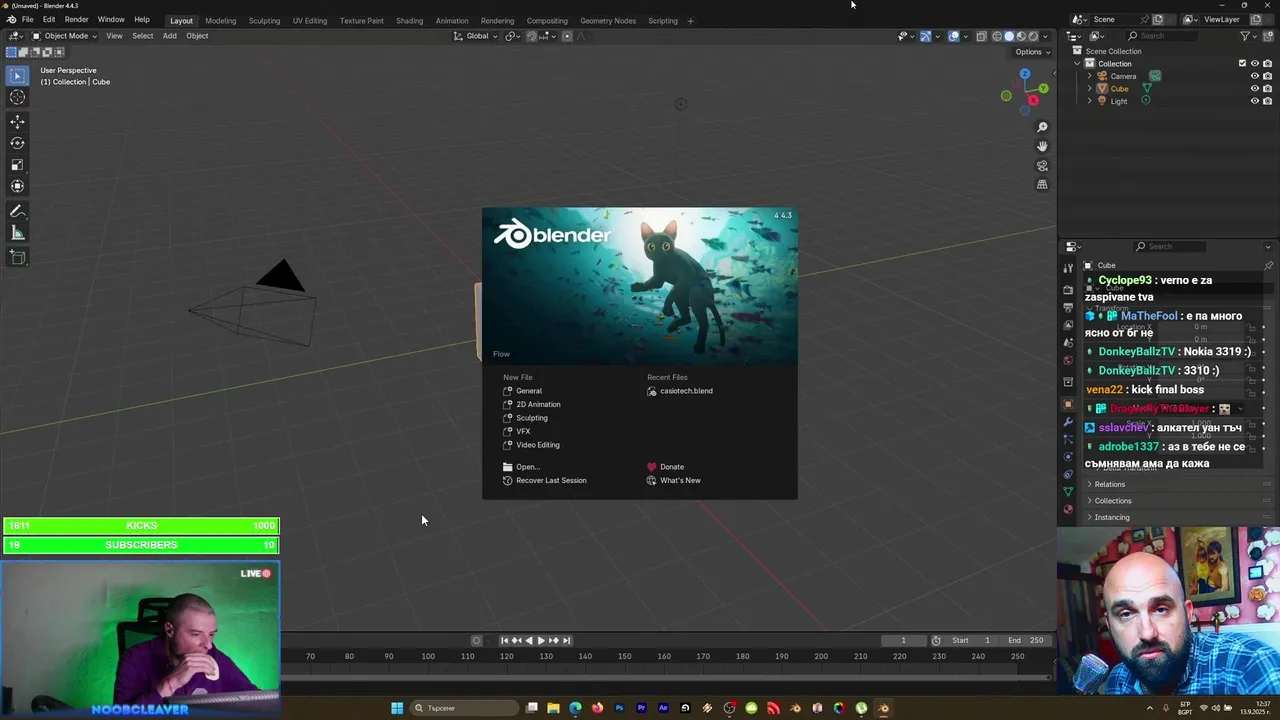Click the viewport zoom magnifier icon
This screenshot has width=1280, height=720.
(1042, 127)
